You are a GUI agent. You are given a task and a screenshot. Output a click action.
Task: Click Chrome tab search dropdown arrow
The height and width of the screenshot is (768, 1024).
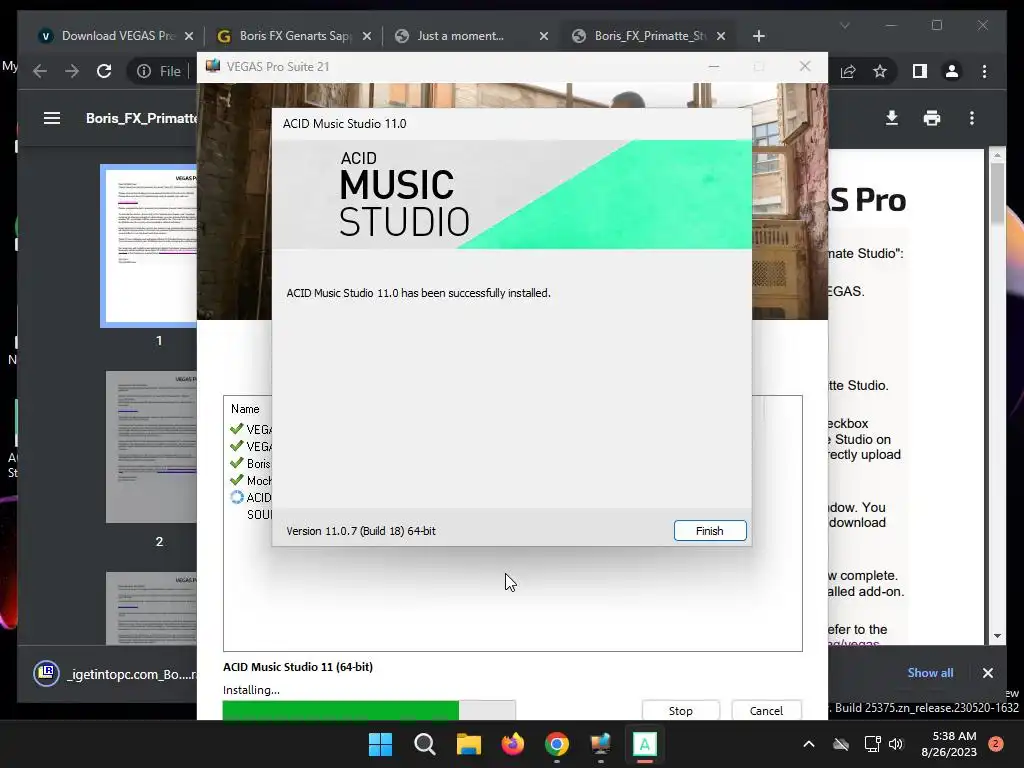844,25
